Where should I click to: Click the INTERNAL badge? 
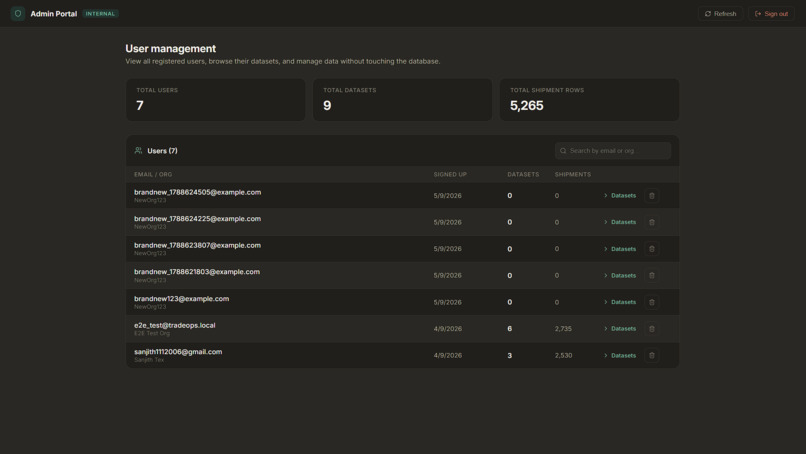tap(100, 14)
